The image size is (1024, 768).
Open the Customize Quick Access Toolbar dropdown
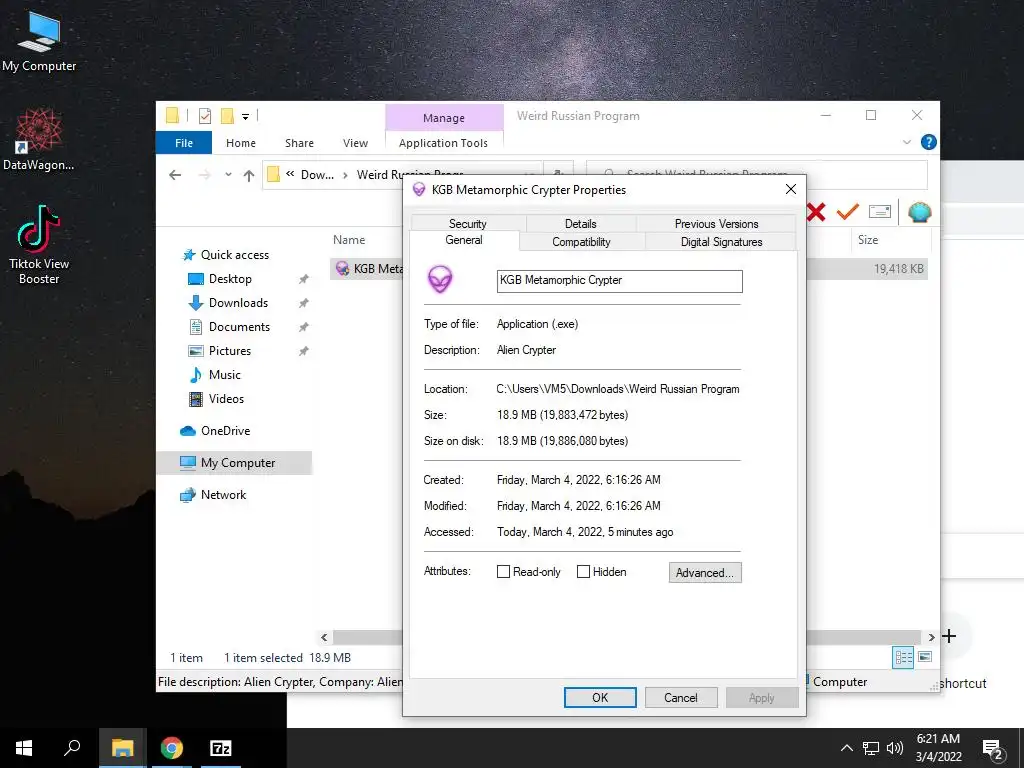point(246,117)
